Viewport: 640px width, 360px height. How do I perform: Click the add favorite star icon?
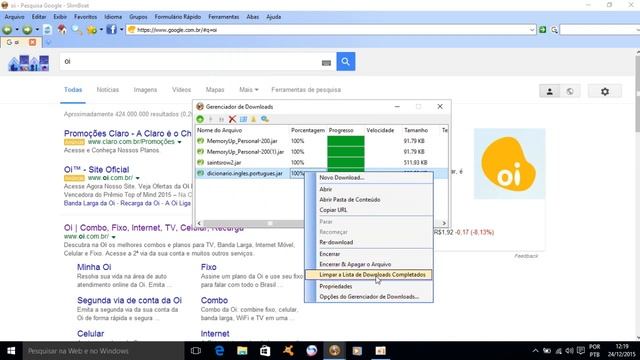tap(92, 29)
